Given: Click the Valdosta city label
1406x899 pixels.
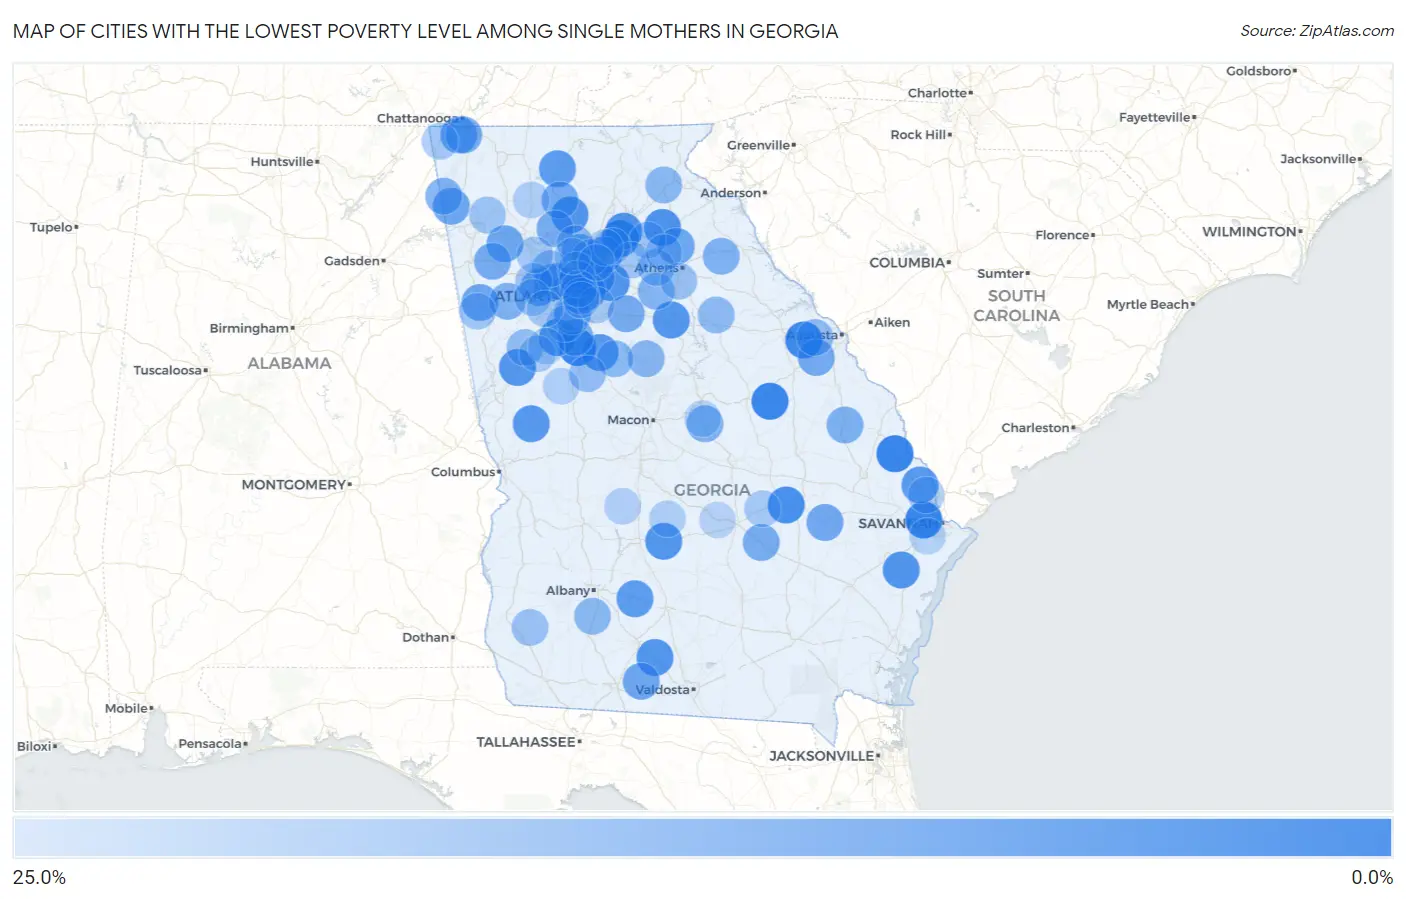Looking at the screenshot, I should coord(665,690).
